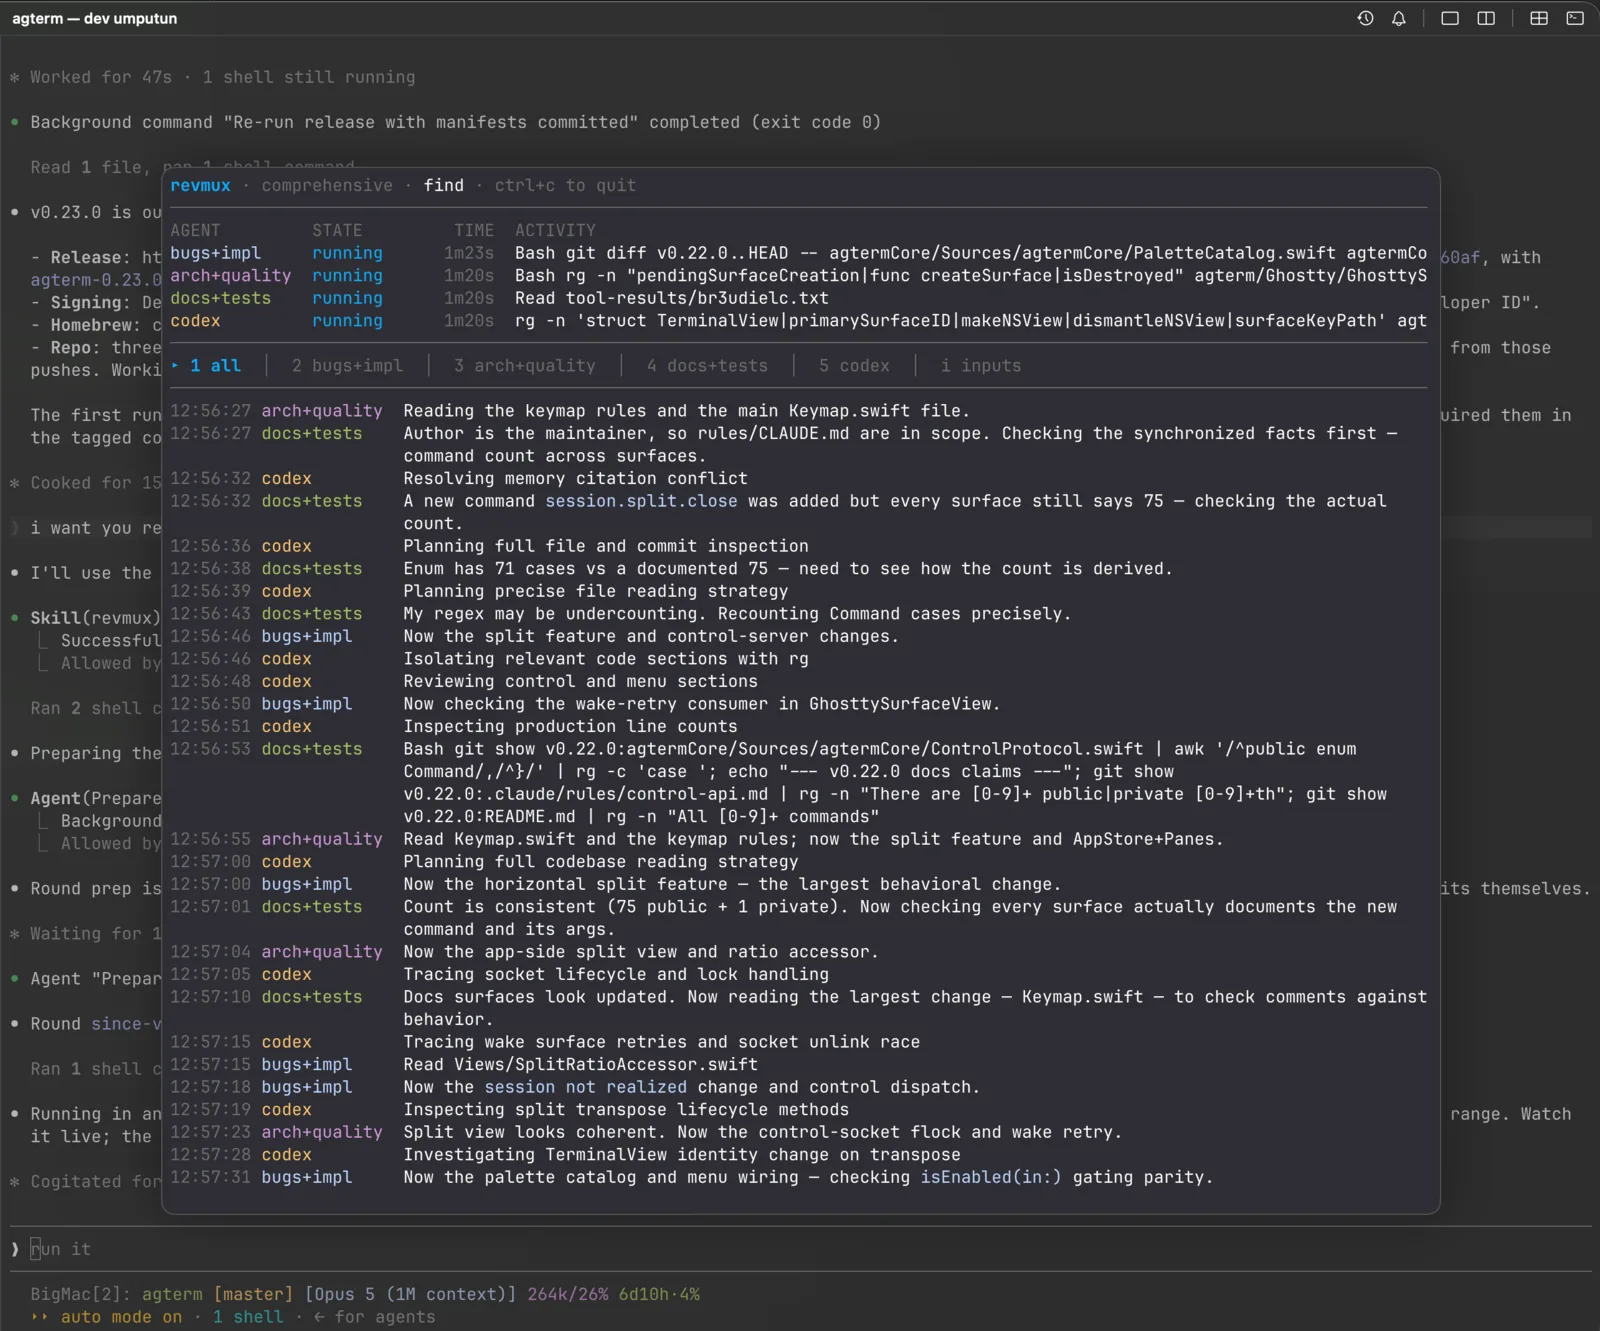Click the bugs+impl agent row name

click(x=215, y=253)
